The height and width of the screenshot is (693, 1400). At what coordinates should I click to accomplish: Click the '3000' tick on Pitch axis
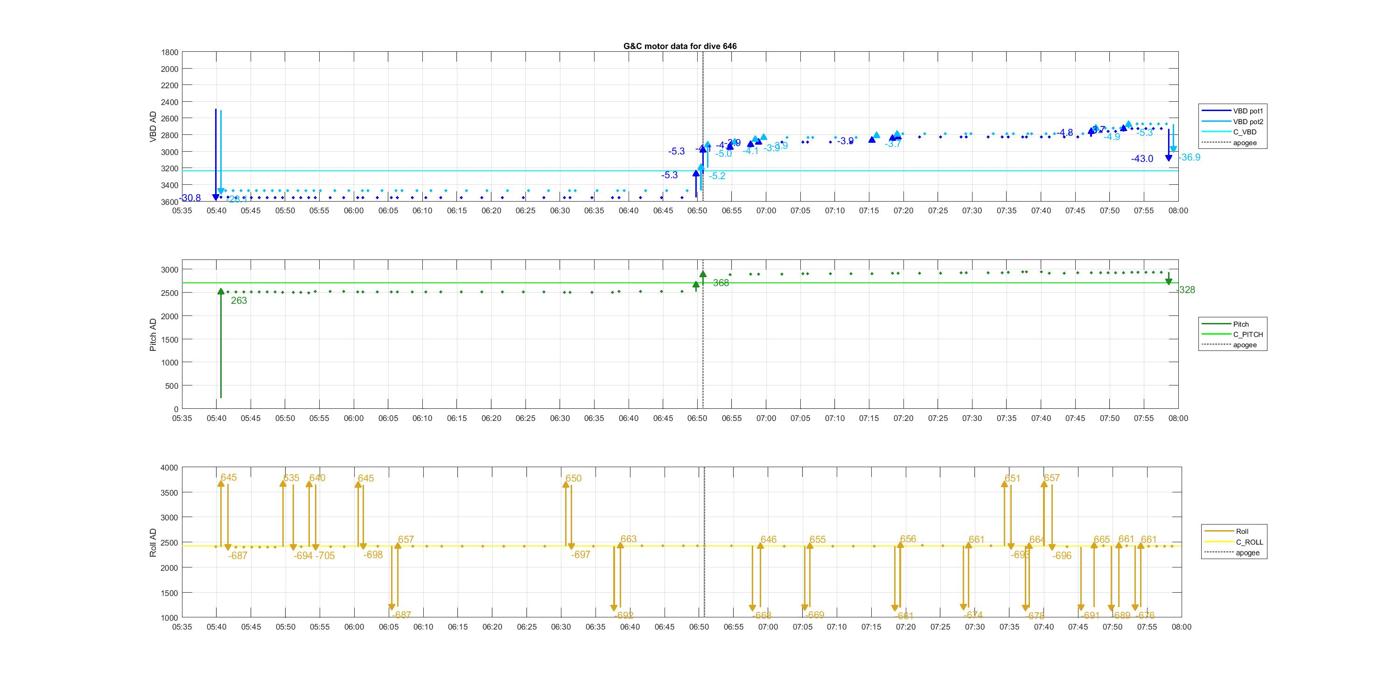(169, 270)
